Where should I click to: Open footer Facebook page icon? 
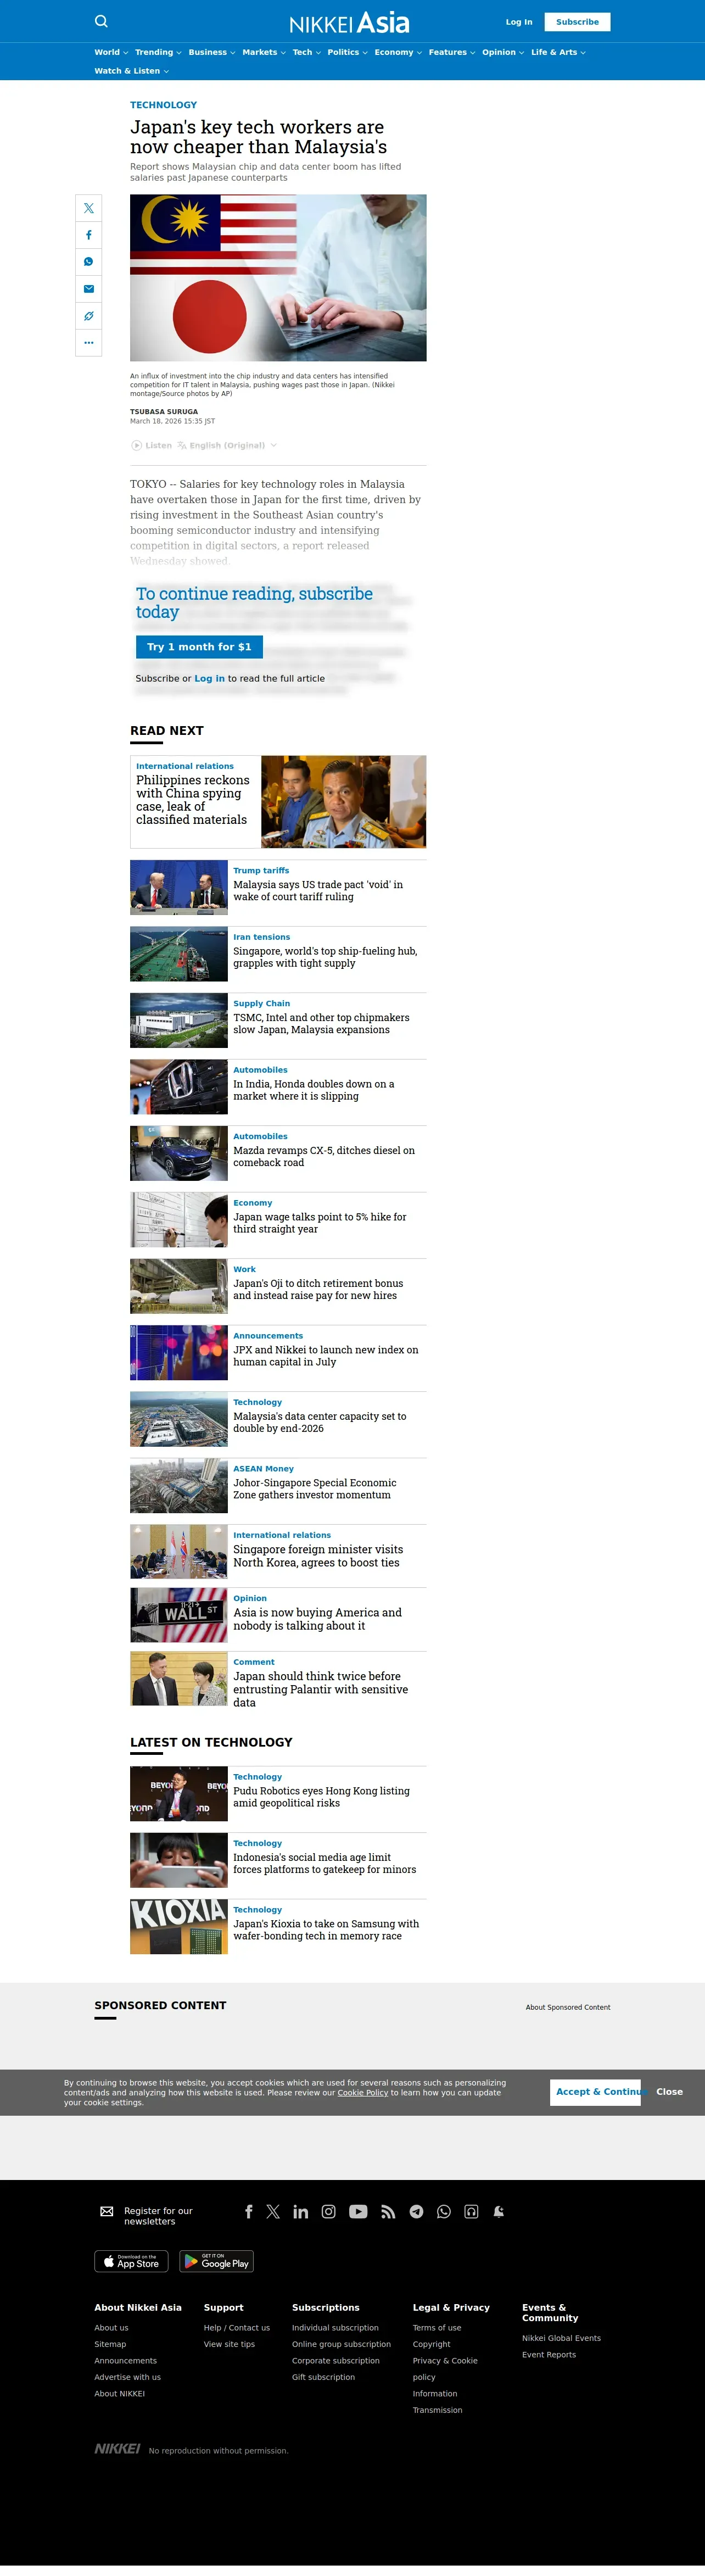point(249,2211)
